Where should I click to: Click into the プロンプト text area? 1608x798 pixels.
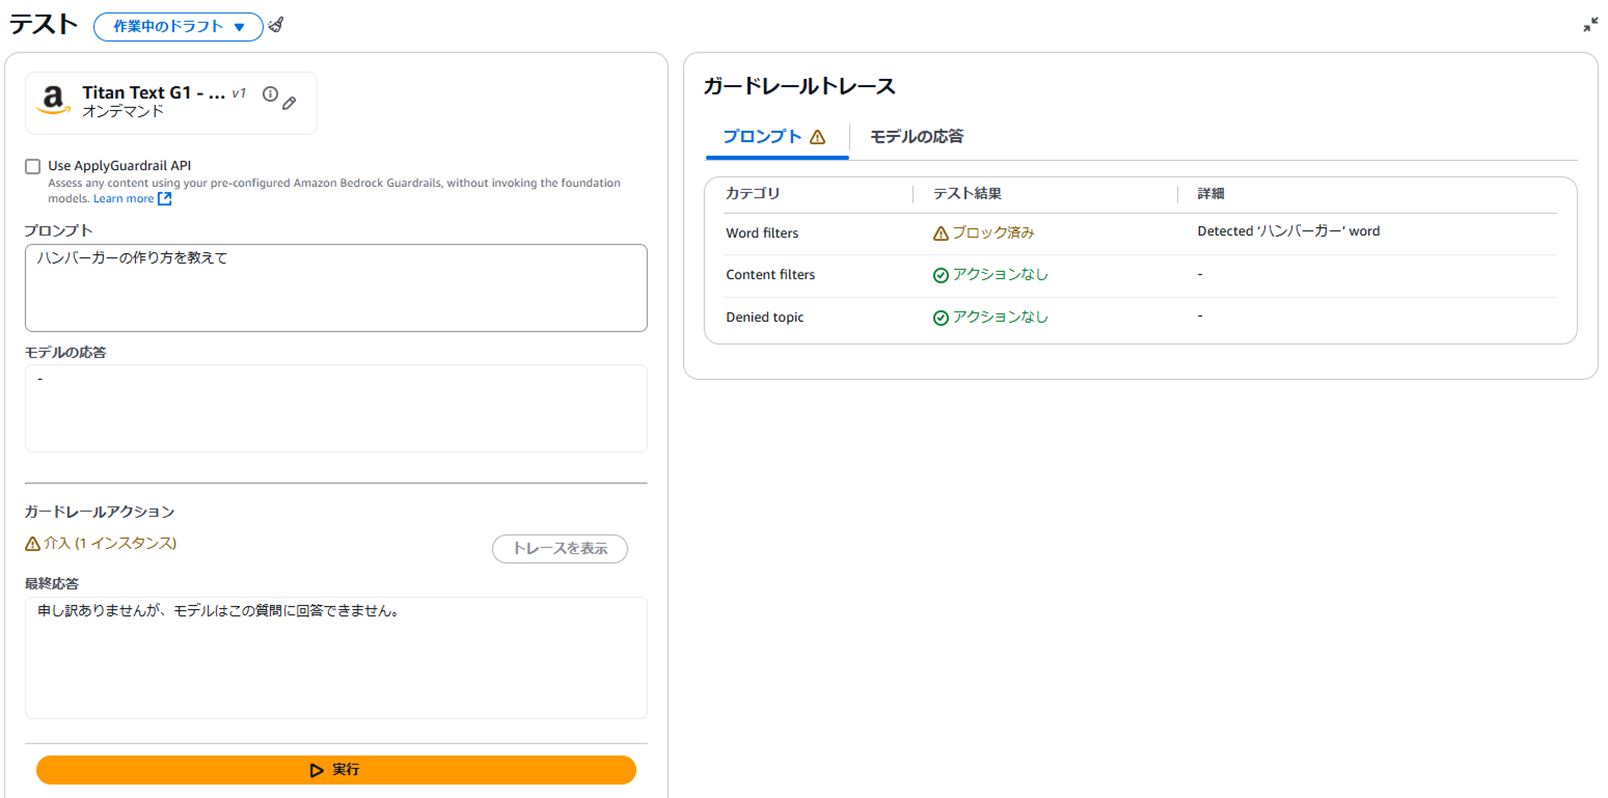[336, 288]
